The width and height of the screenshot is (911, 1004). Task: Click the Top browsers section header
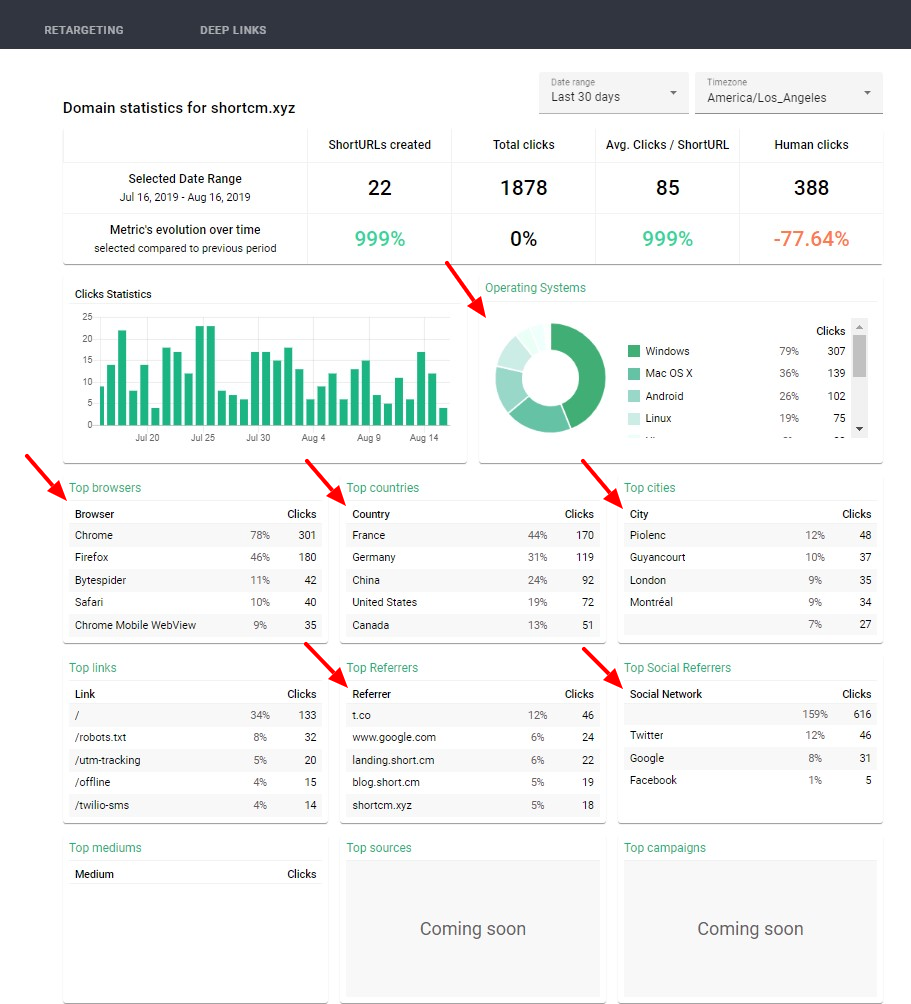tap(103, 487)
